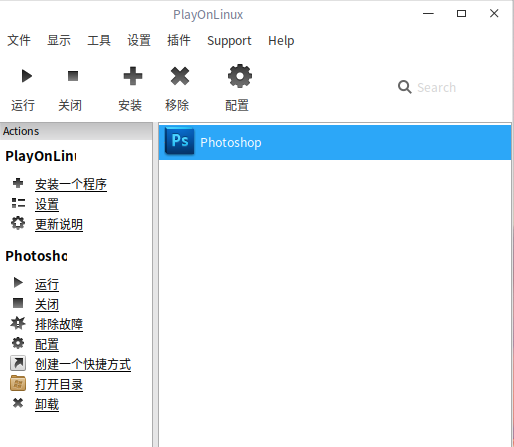Screen dimensions: 514x447
Task: Maximize the PlayOnLinux window
Action: (461, 14)
